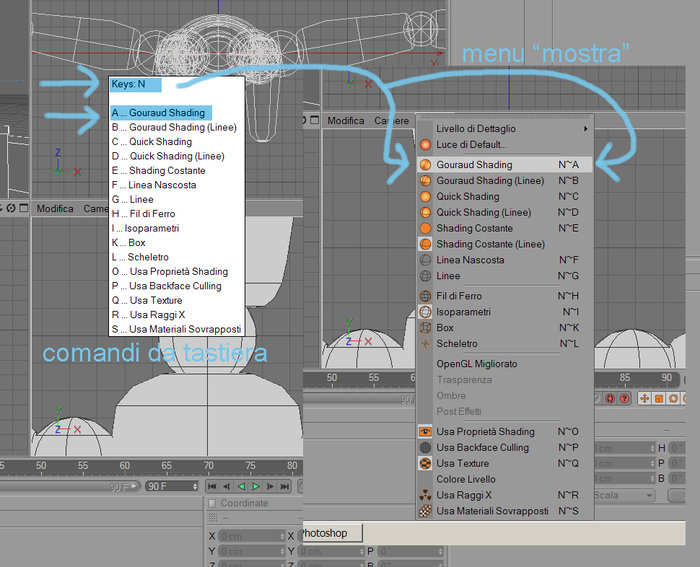Click the 90 F frame field stepper arrows
This screenshot has width=700, height=567.
pyautogui.click(x=195, y=486)
